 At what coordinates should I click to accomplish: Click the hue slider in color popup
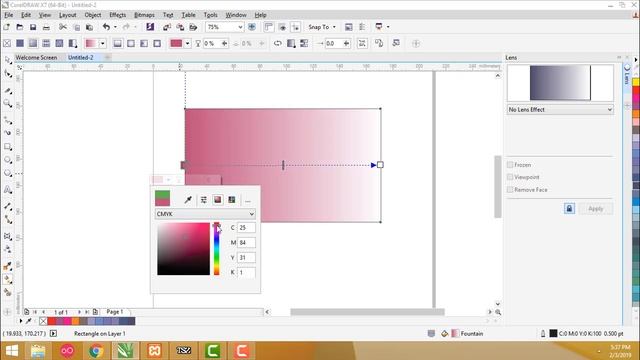pyautogui.click(x=217, y=249)
